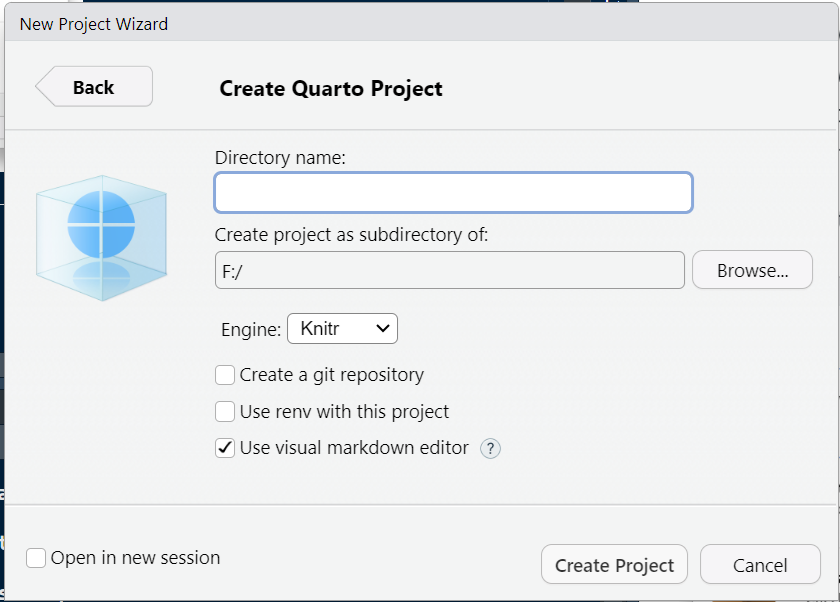This screenshot has height=602, width=840.
Task: Open help for visual markdown editor
Action: pos(490,449)
